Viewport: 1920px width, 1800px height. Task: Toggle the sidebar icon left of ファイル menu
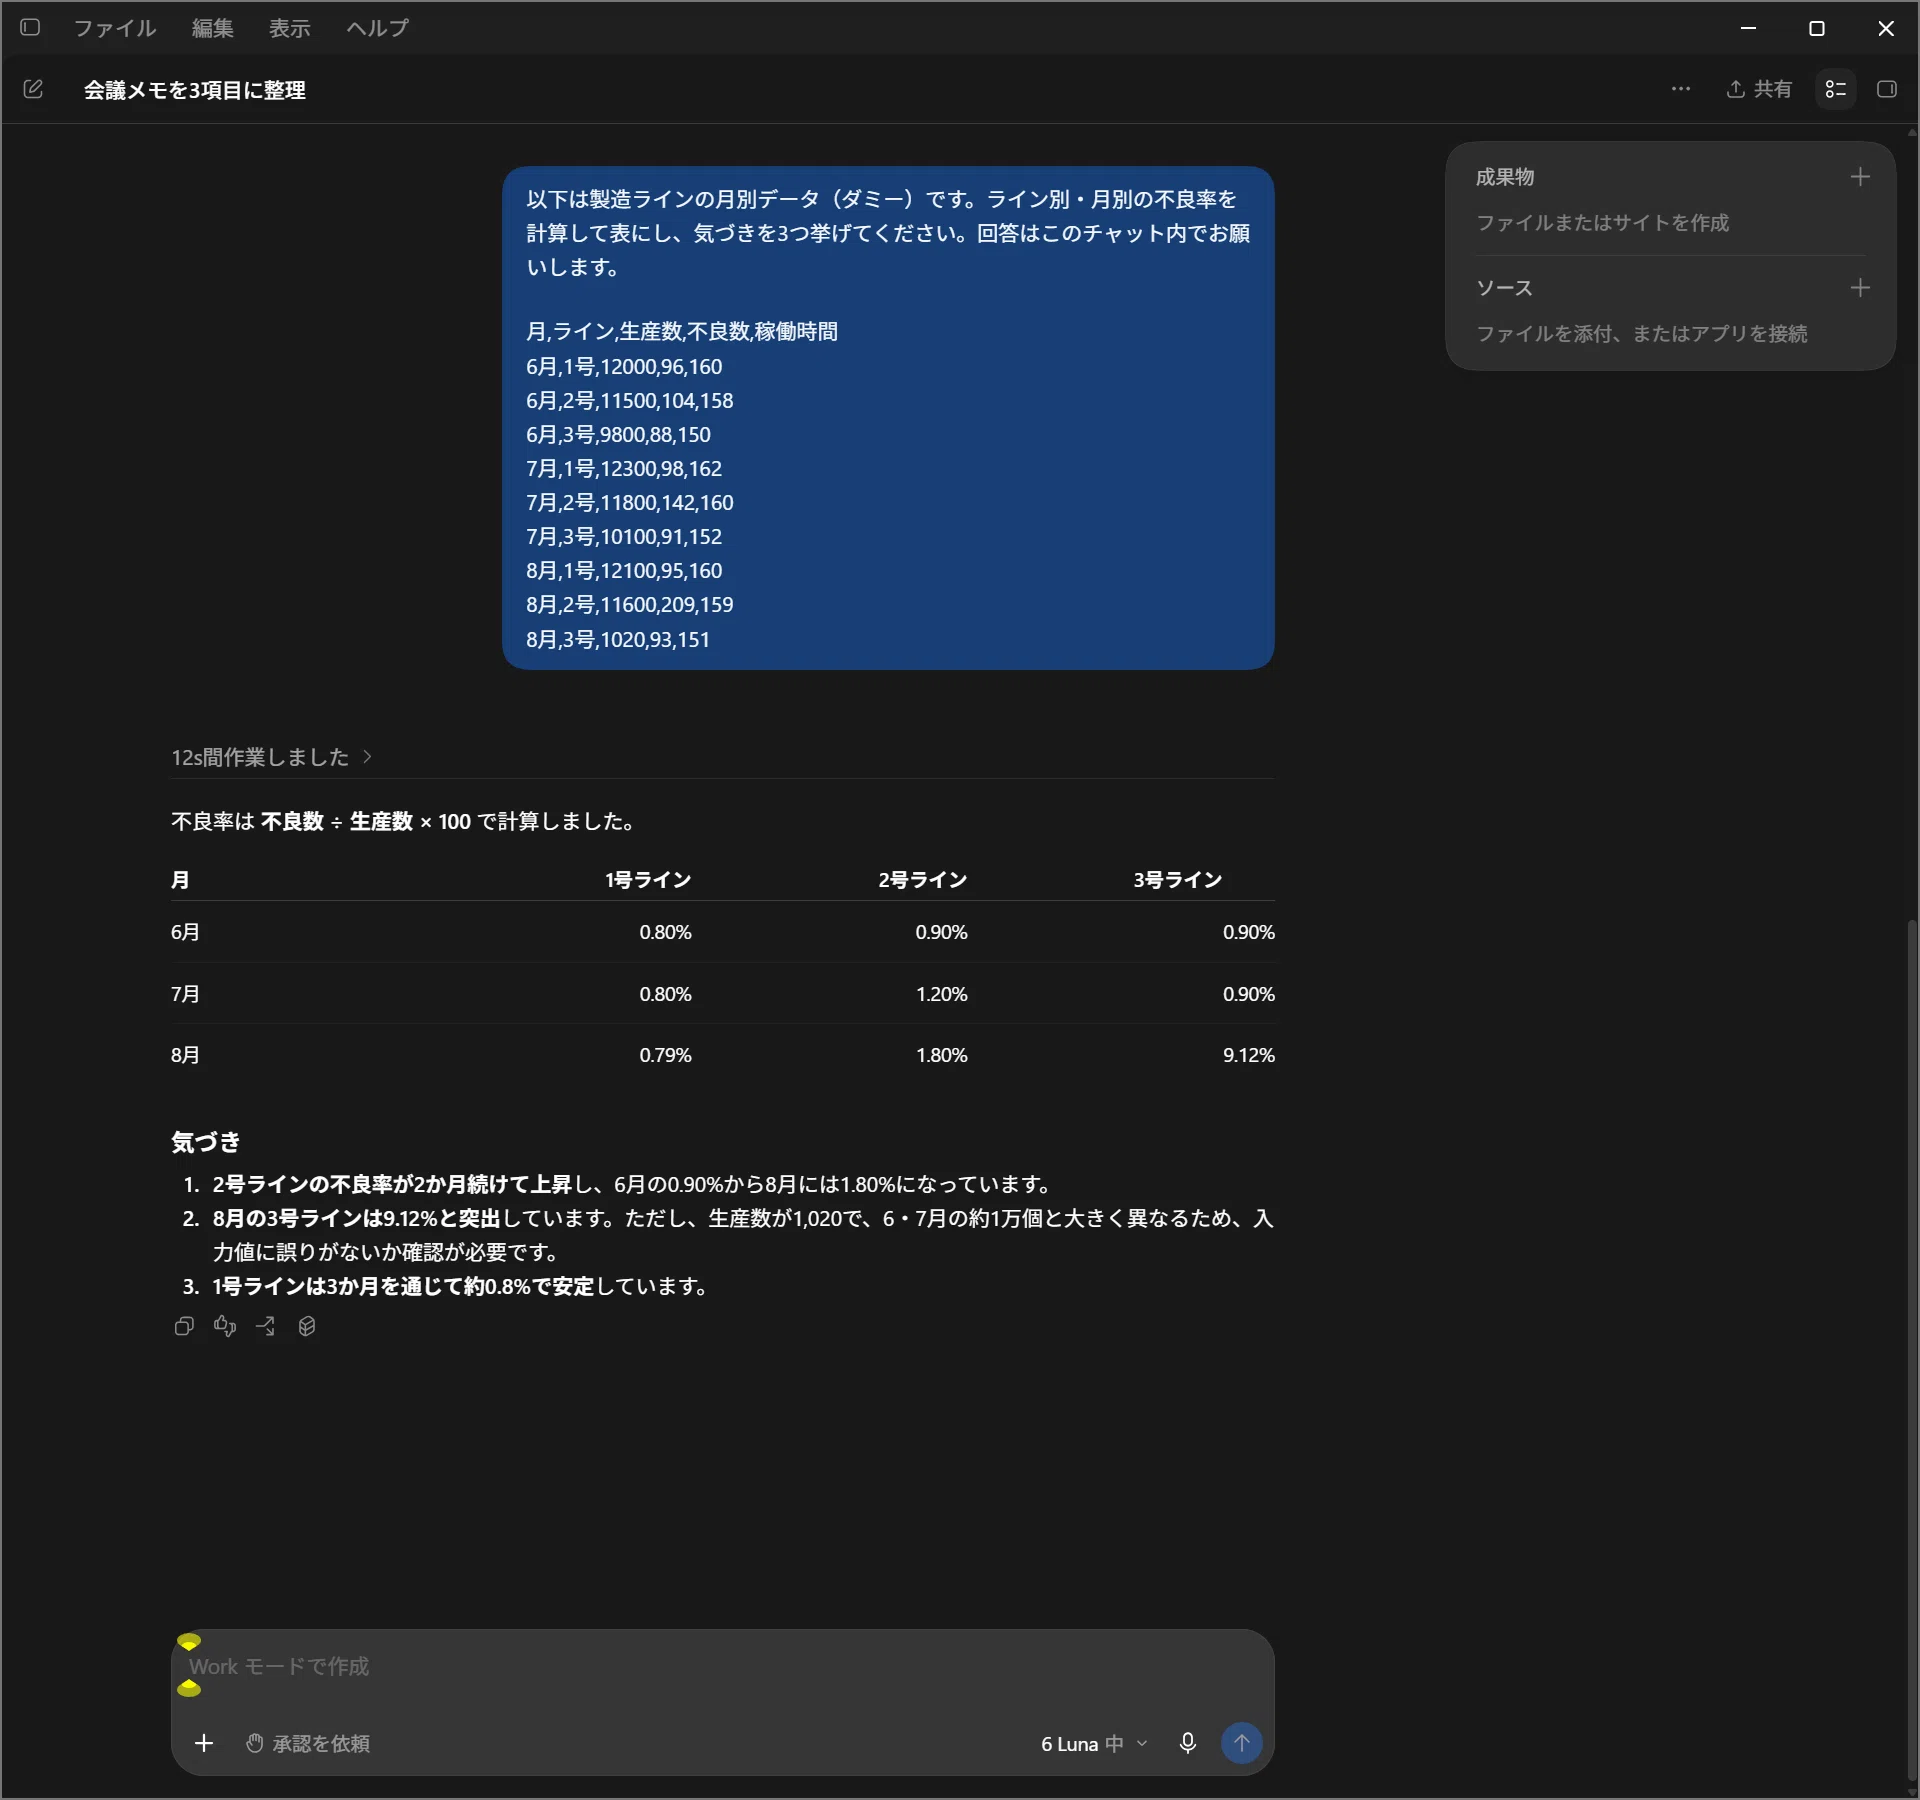(30, 27)
